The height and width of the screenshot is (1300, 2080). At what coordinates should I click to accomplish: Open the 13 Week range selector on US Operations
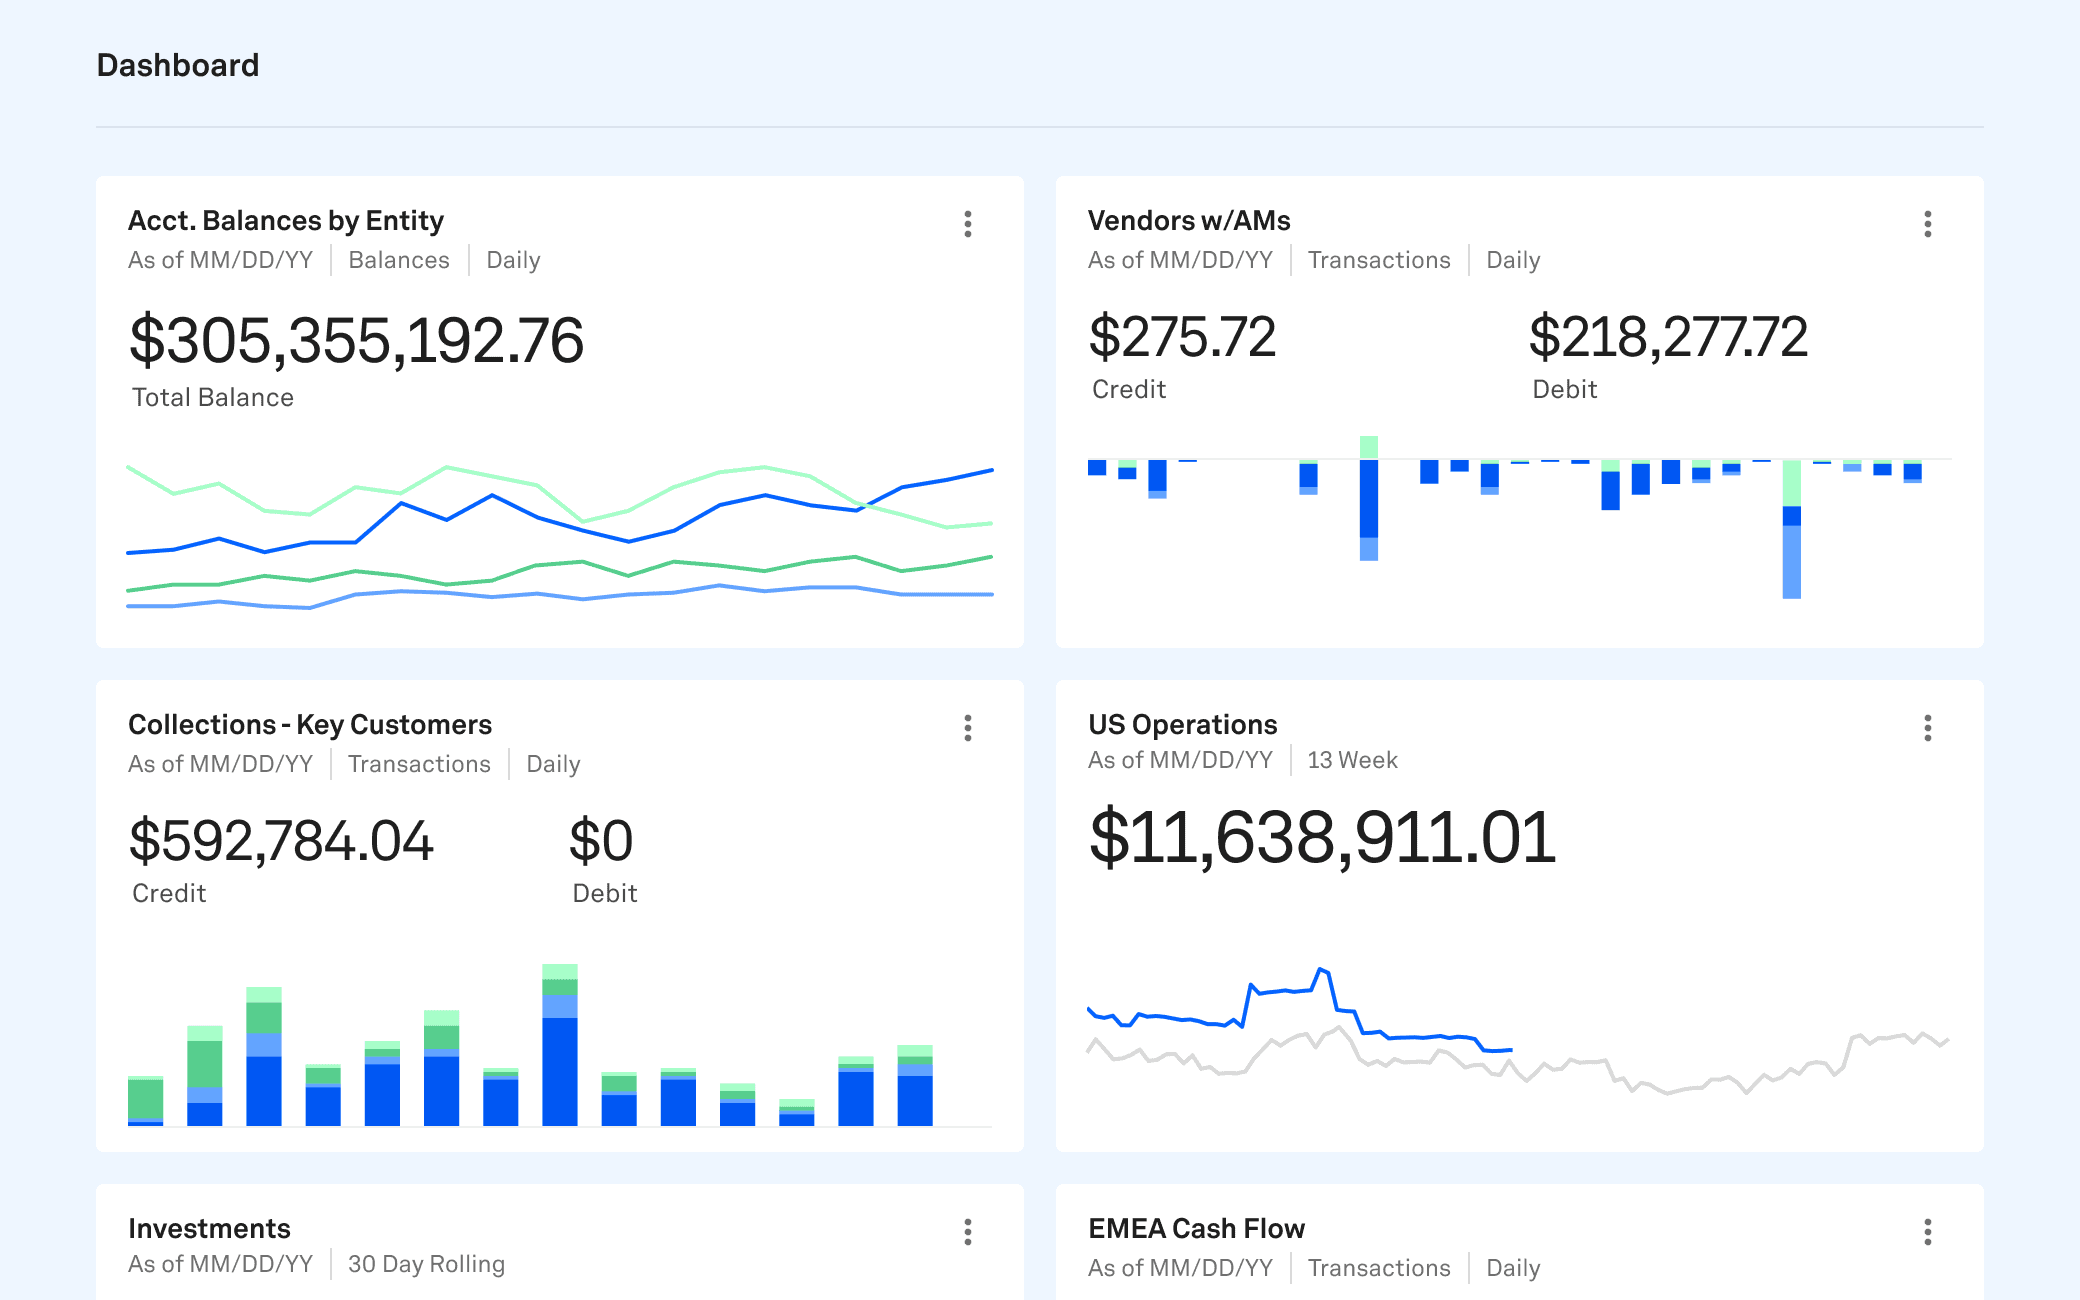point(1352,760)
